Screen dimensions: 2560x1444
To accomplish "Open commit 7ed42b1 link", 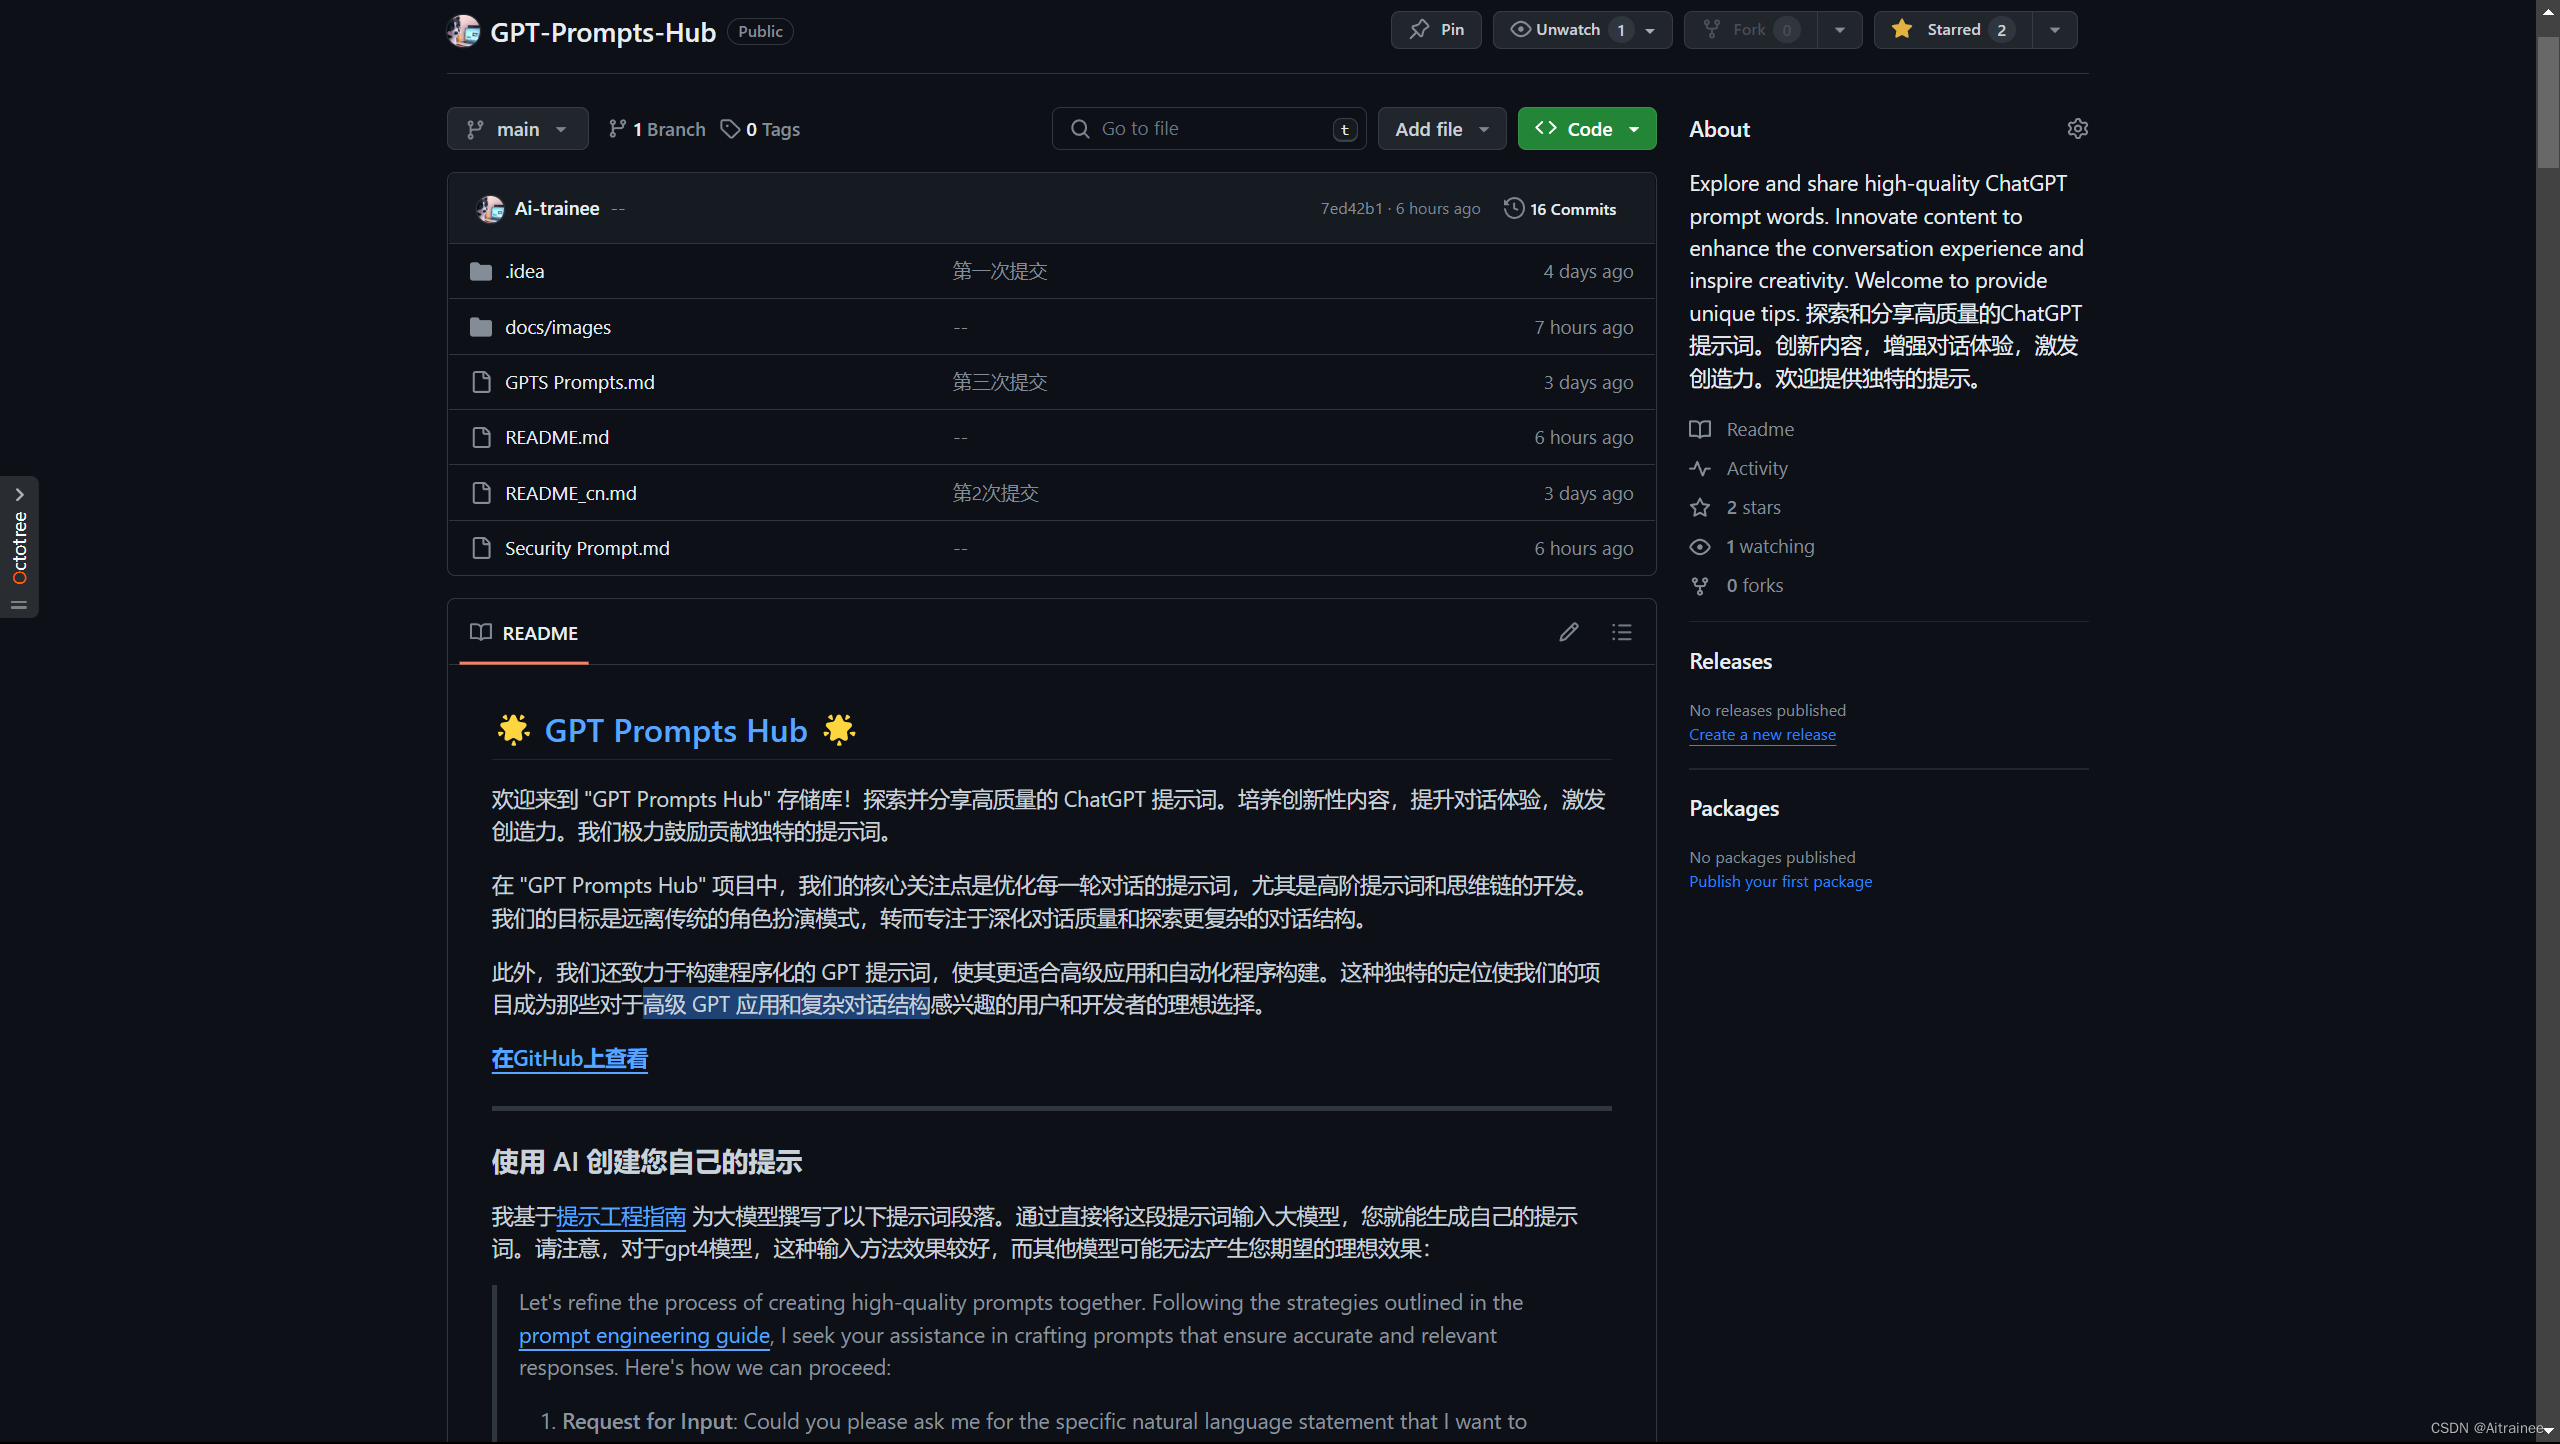I will point(1351,209).
